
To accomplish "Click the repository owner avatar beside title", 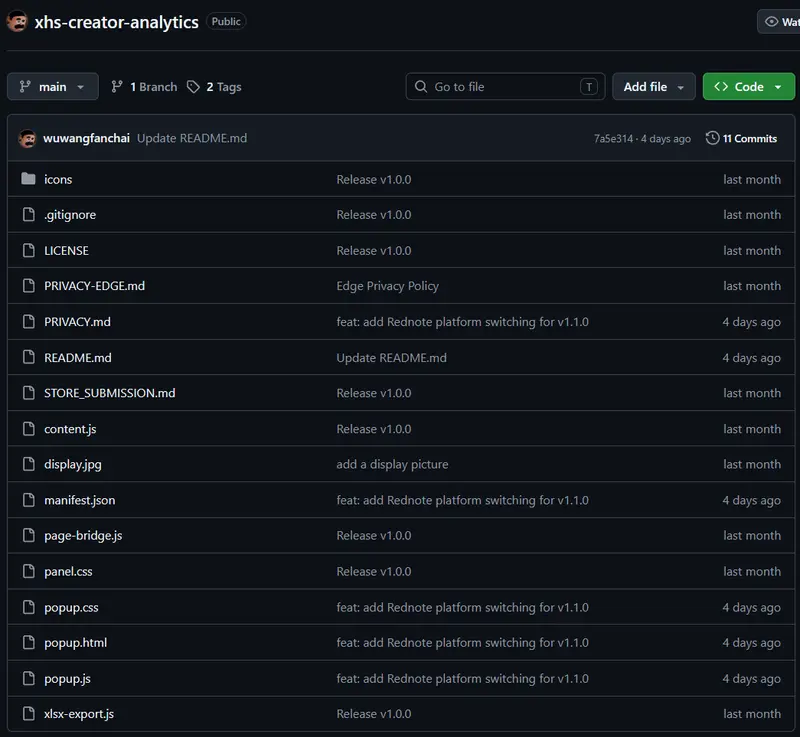I will tap(17, 21).
